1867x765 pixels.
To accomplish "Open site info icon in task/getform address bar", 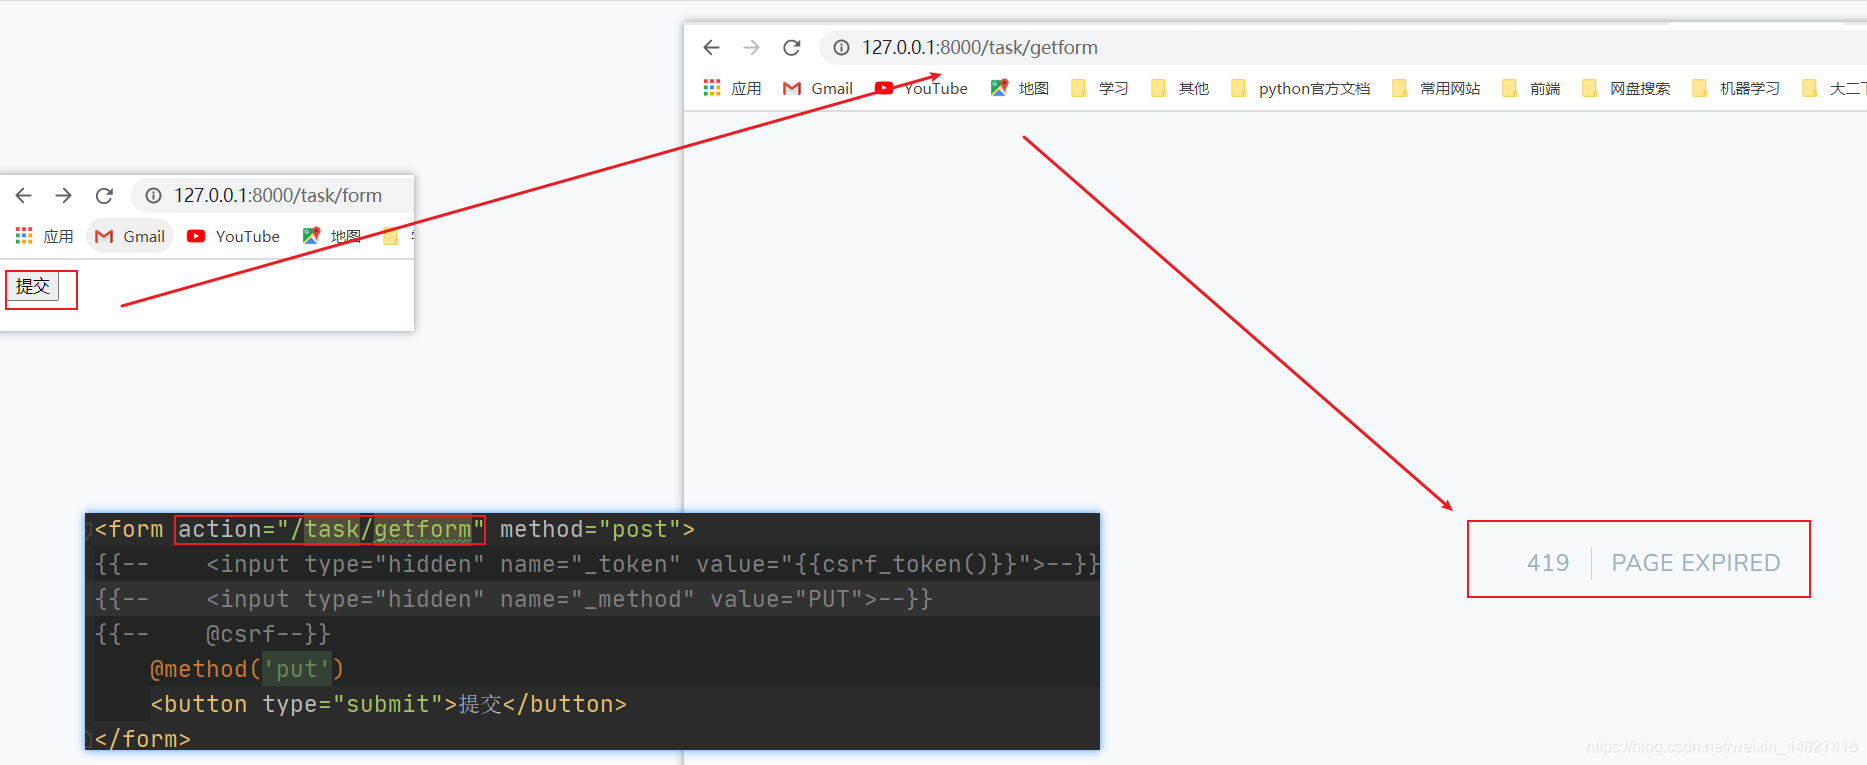I will click(x=841, y=47).
